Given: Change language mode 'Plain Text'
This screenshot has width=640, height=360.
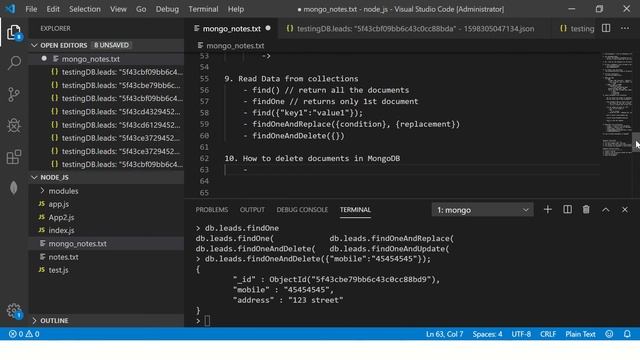Looking at the screenshot, I should pos(580,334).
